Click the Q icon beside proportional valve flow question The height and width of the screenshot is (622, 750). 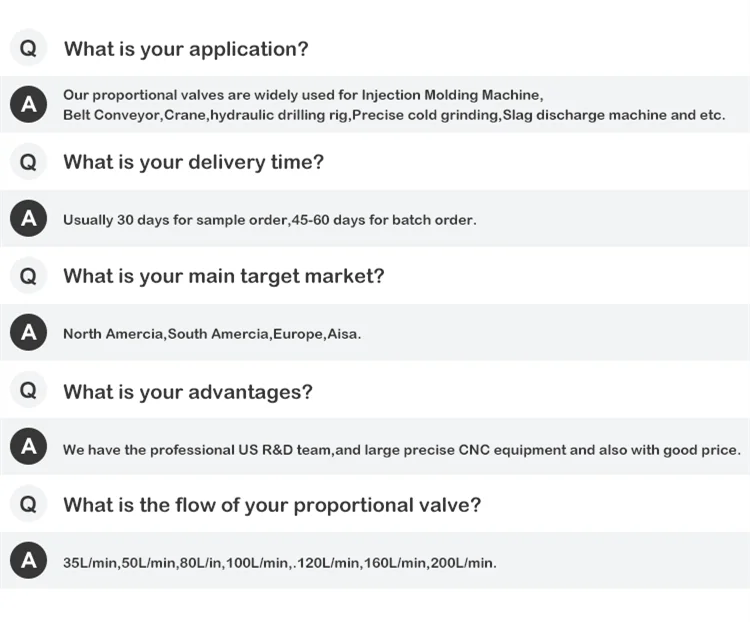click(x=28, y=505)
